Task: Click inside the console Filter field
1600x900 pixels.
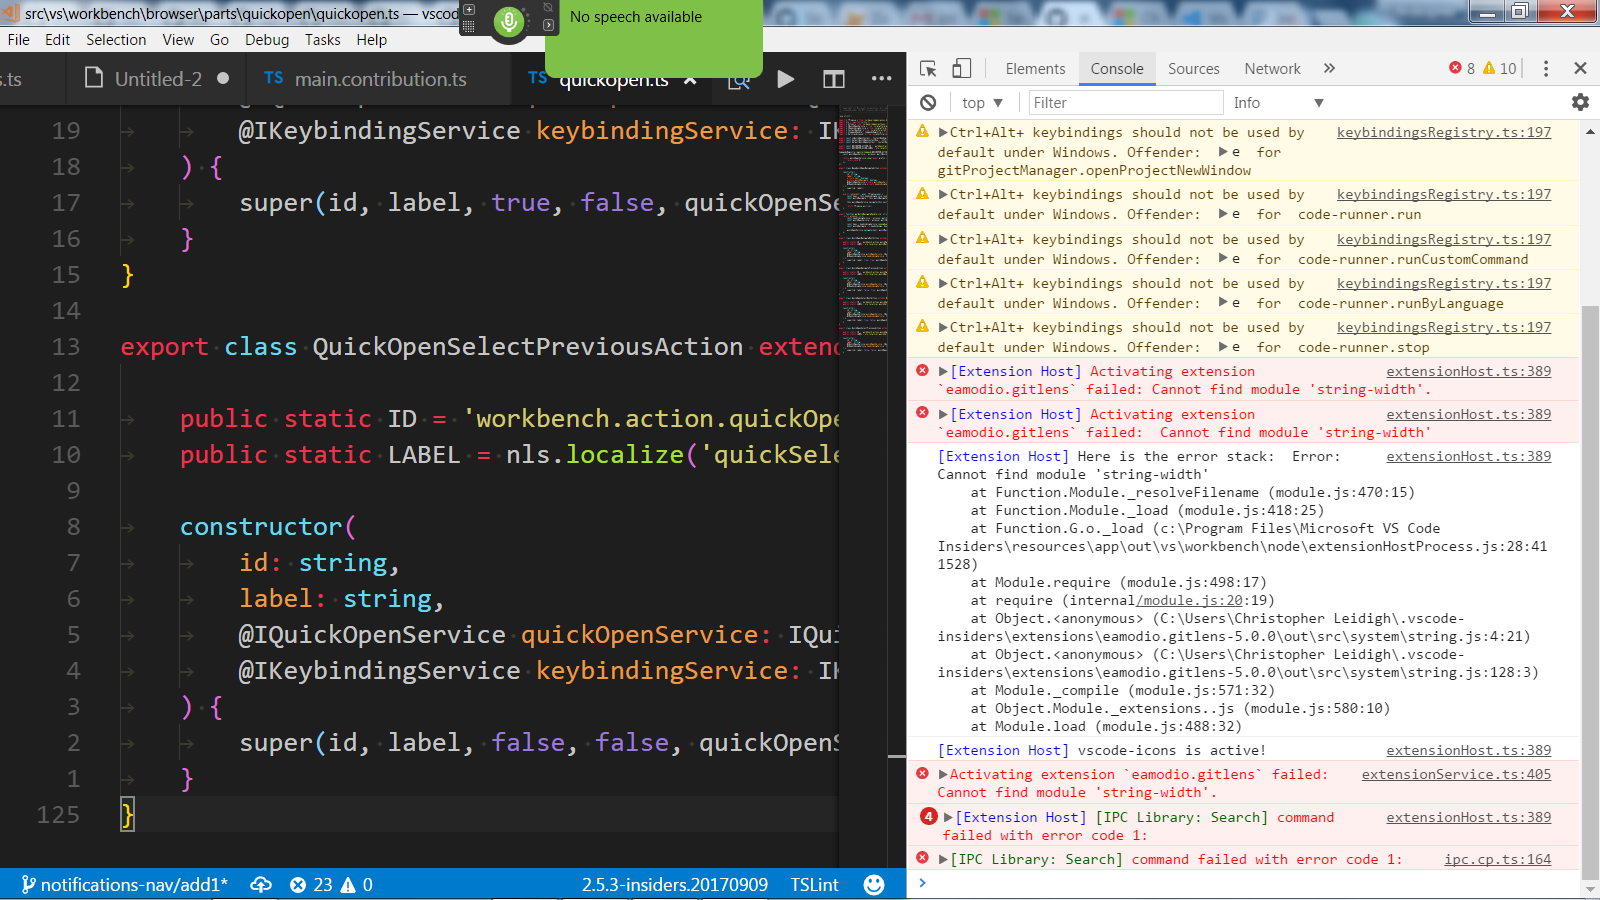Action: coord(1125,102)
